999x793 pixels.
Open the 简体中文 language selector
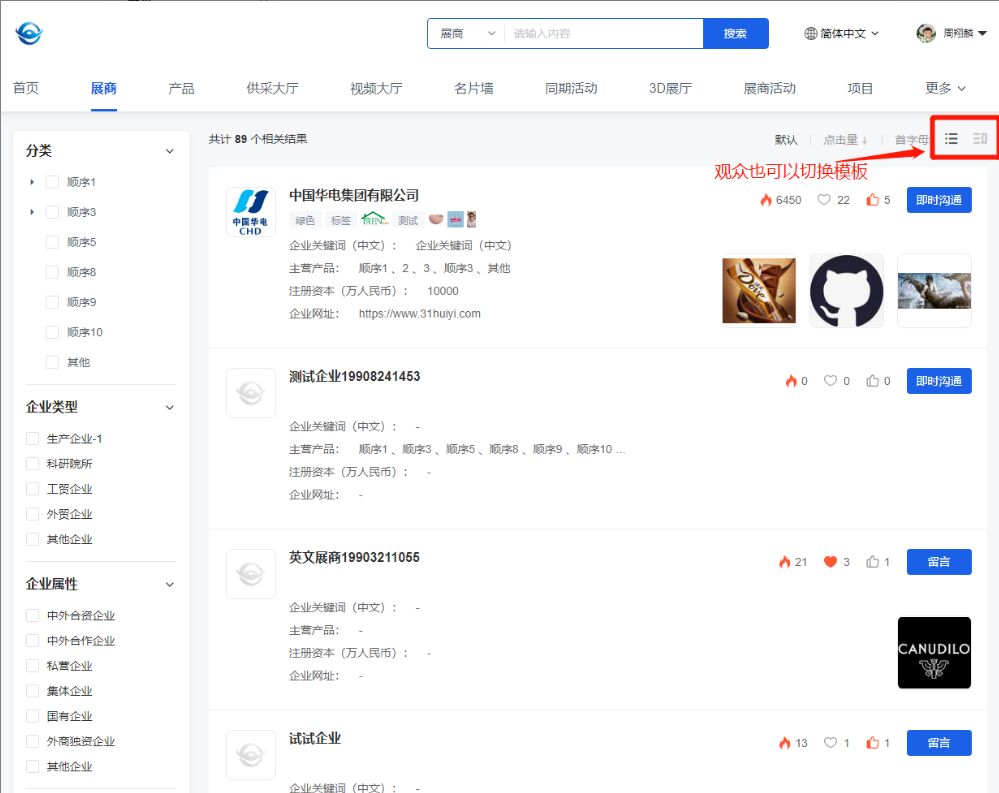click(x=842, y=34)
